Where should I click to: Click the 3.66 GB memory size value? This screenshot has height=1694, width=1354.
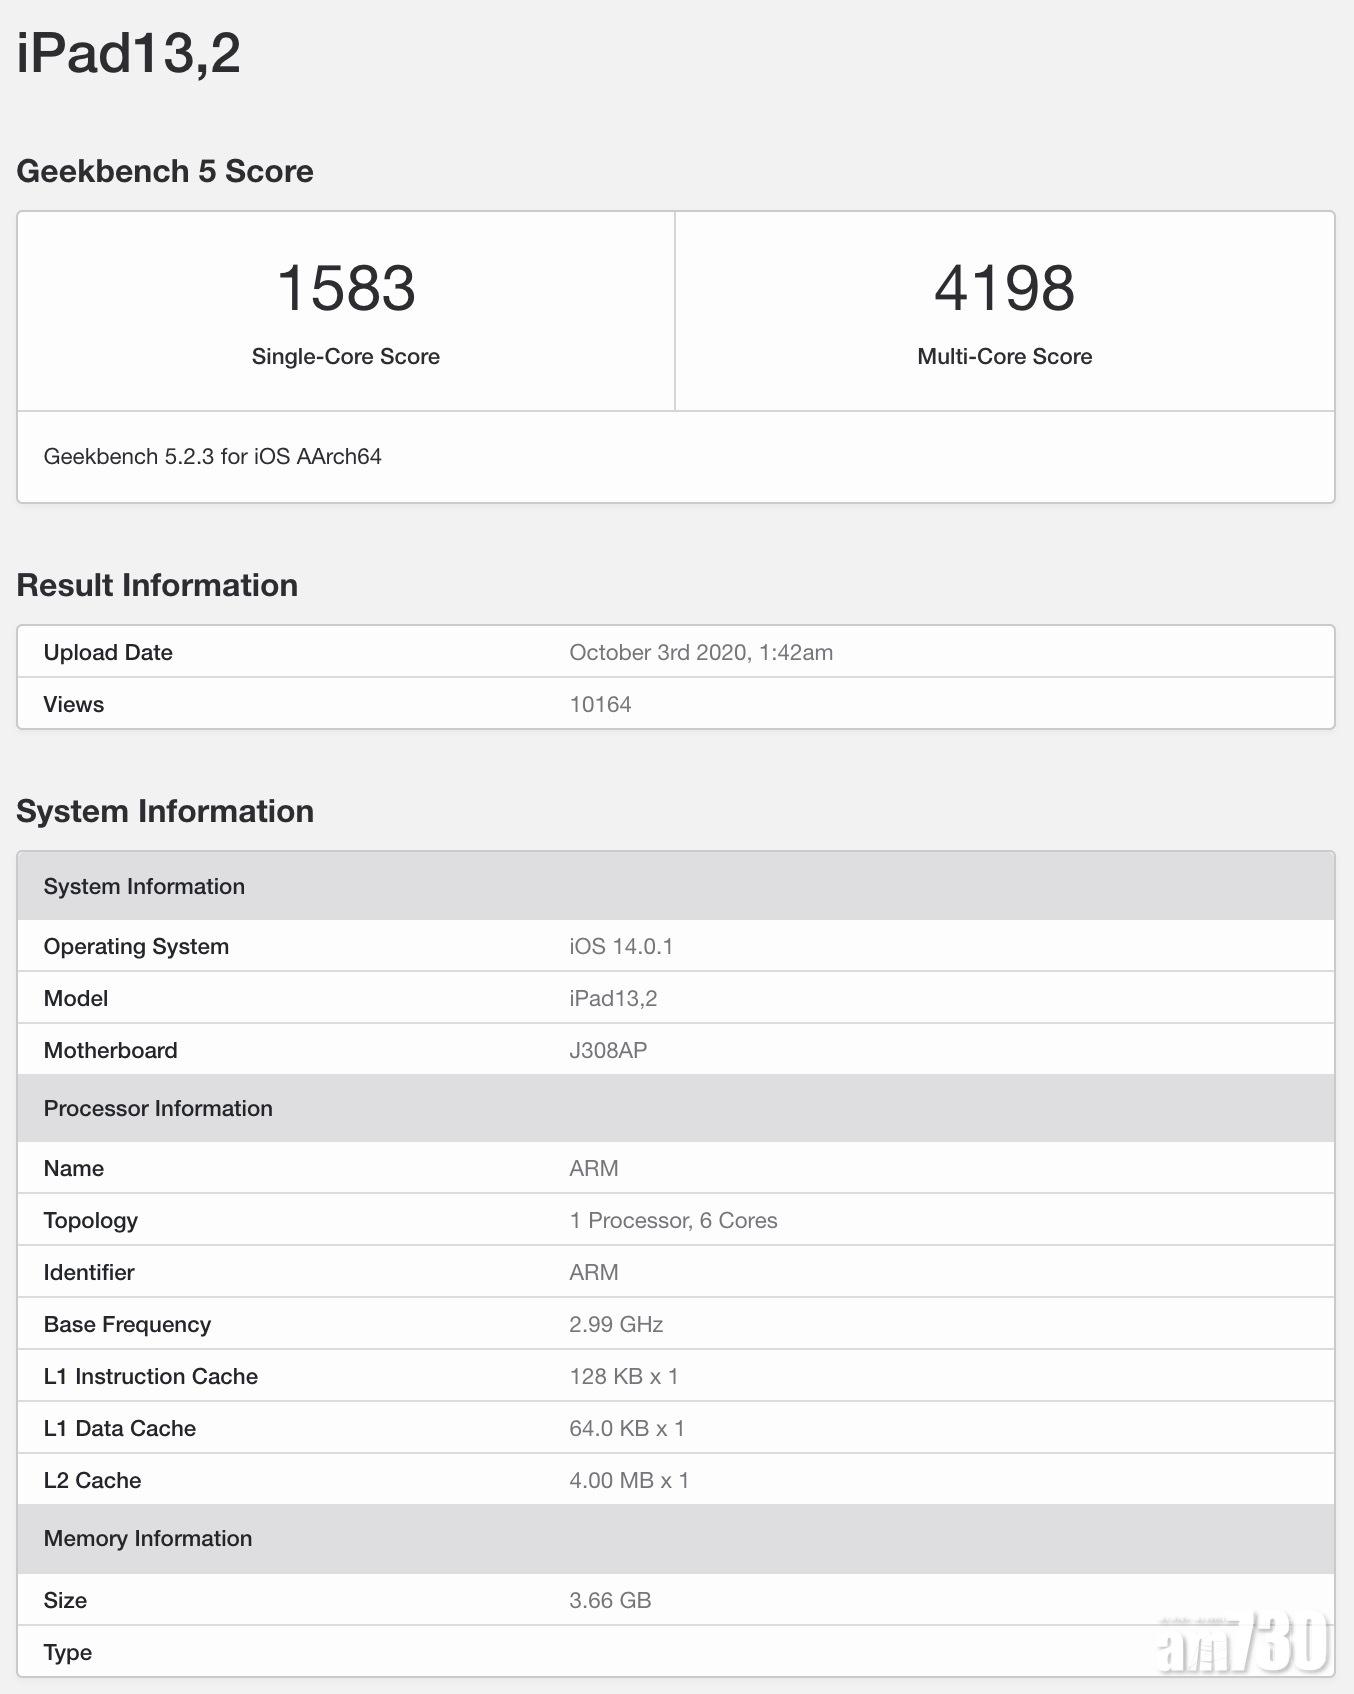point(610,1601)
